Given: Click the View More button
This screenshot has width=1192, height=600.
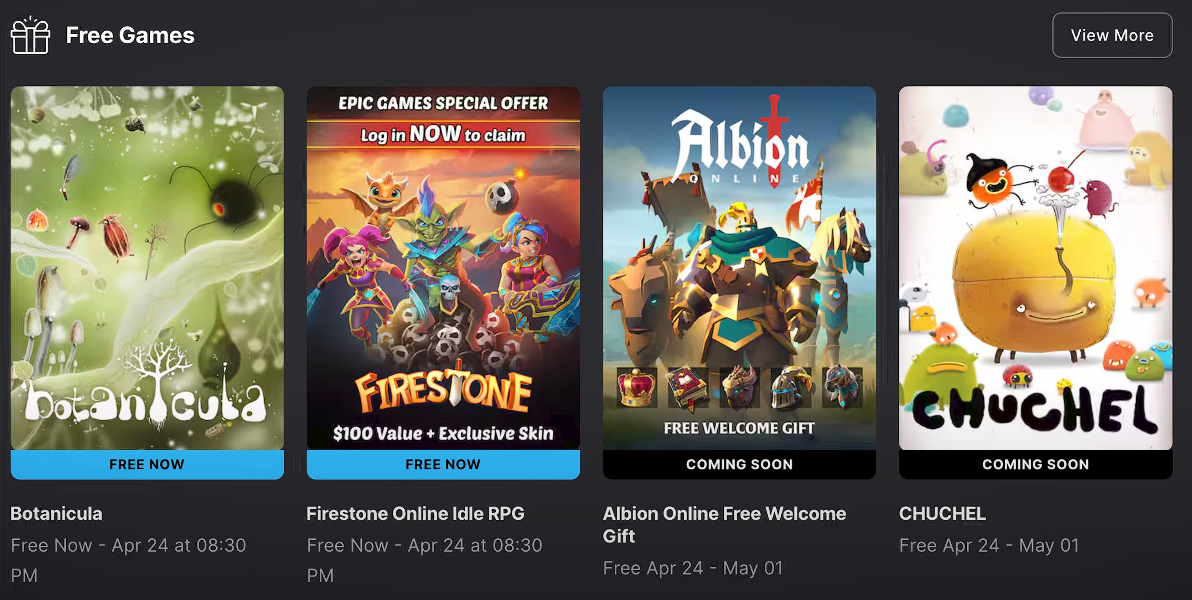Looking at the screenshot, I should [x=1111, y=35].
